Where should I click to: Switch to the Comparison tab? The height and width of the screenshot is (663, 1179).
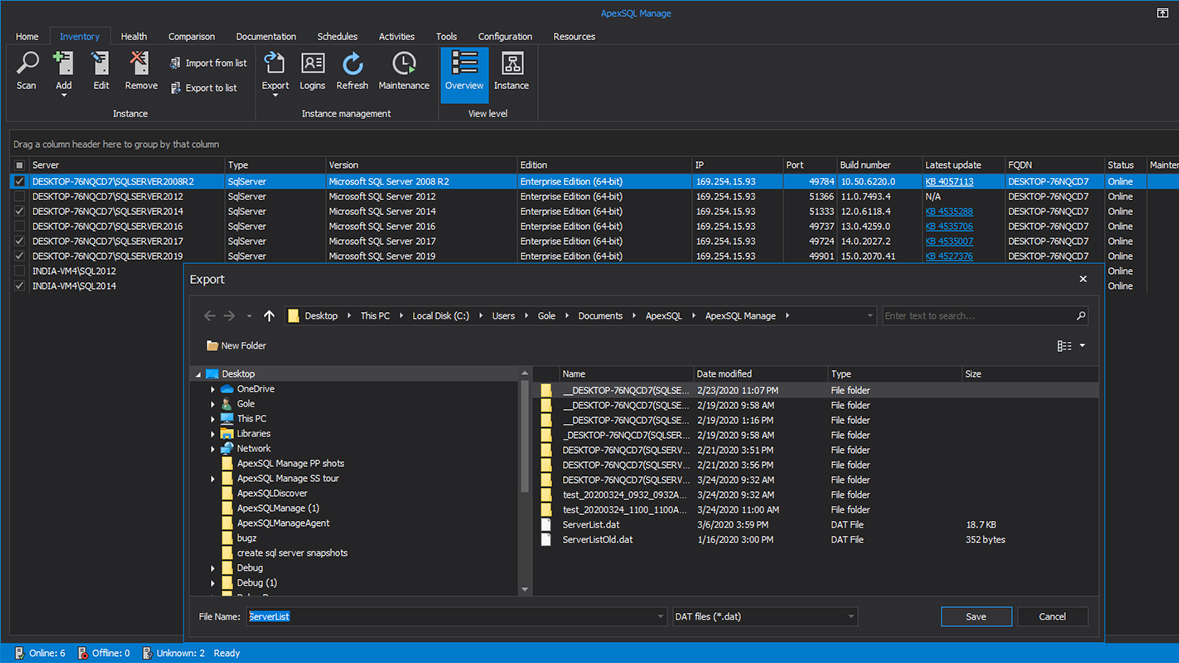tap(192, 36)
